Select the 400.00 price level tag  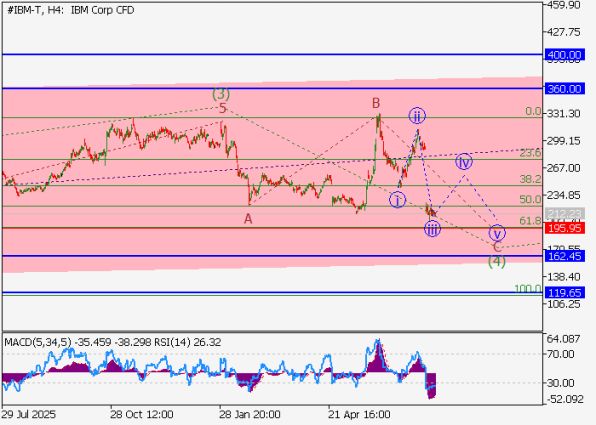[565, 55]
